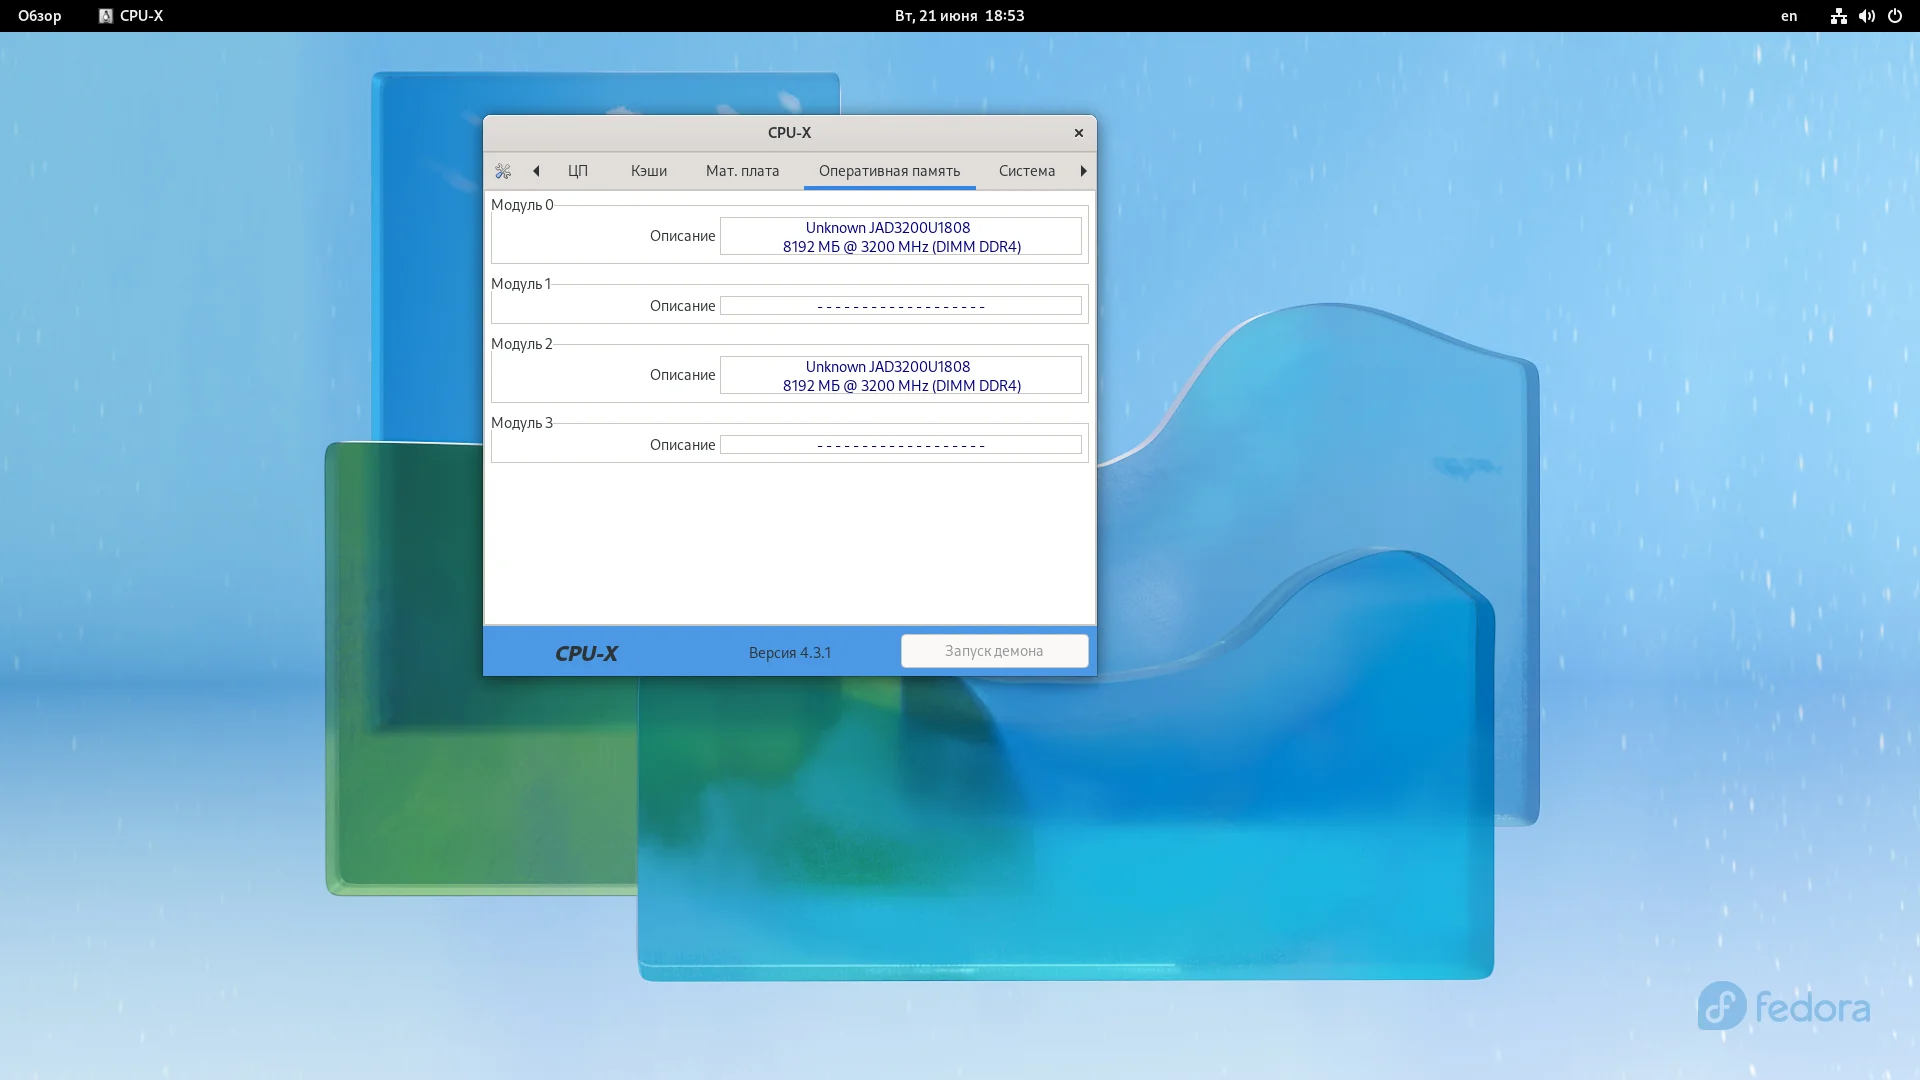Viewport: 1920px width, 1080px height.
Task: Click the volume speaker icon
Action: coord(1866,16)
